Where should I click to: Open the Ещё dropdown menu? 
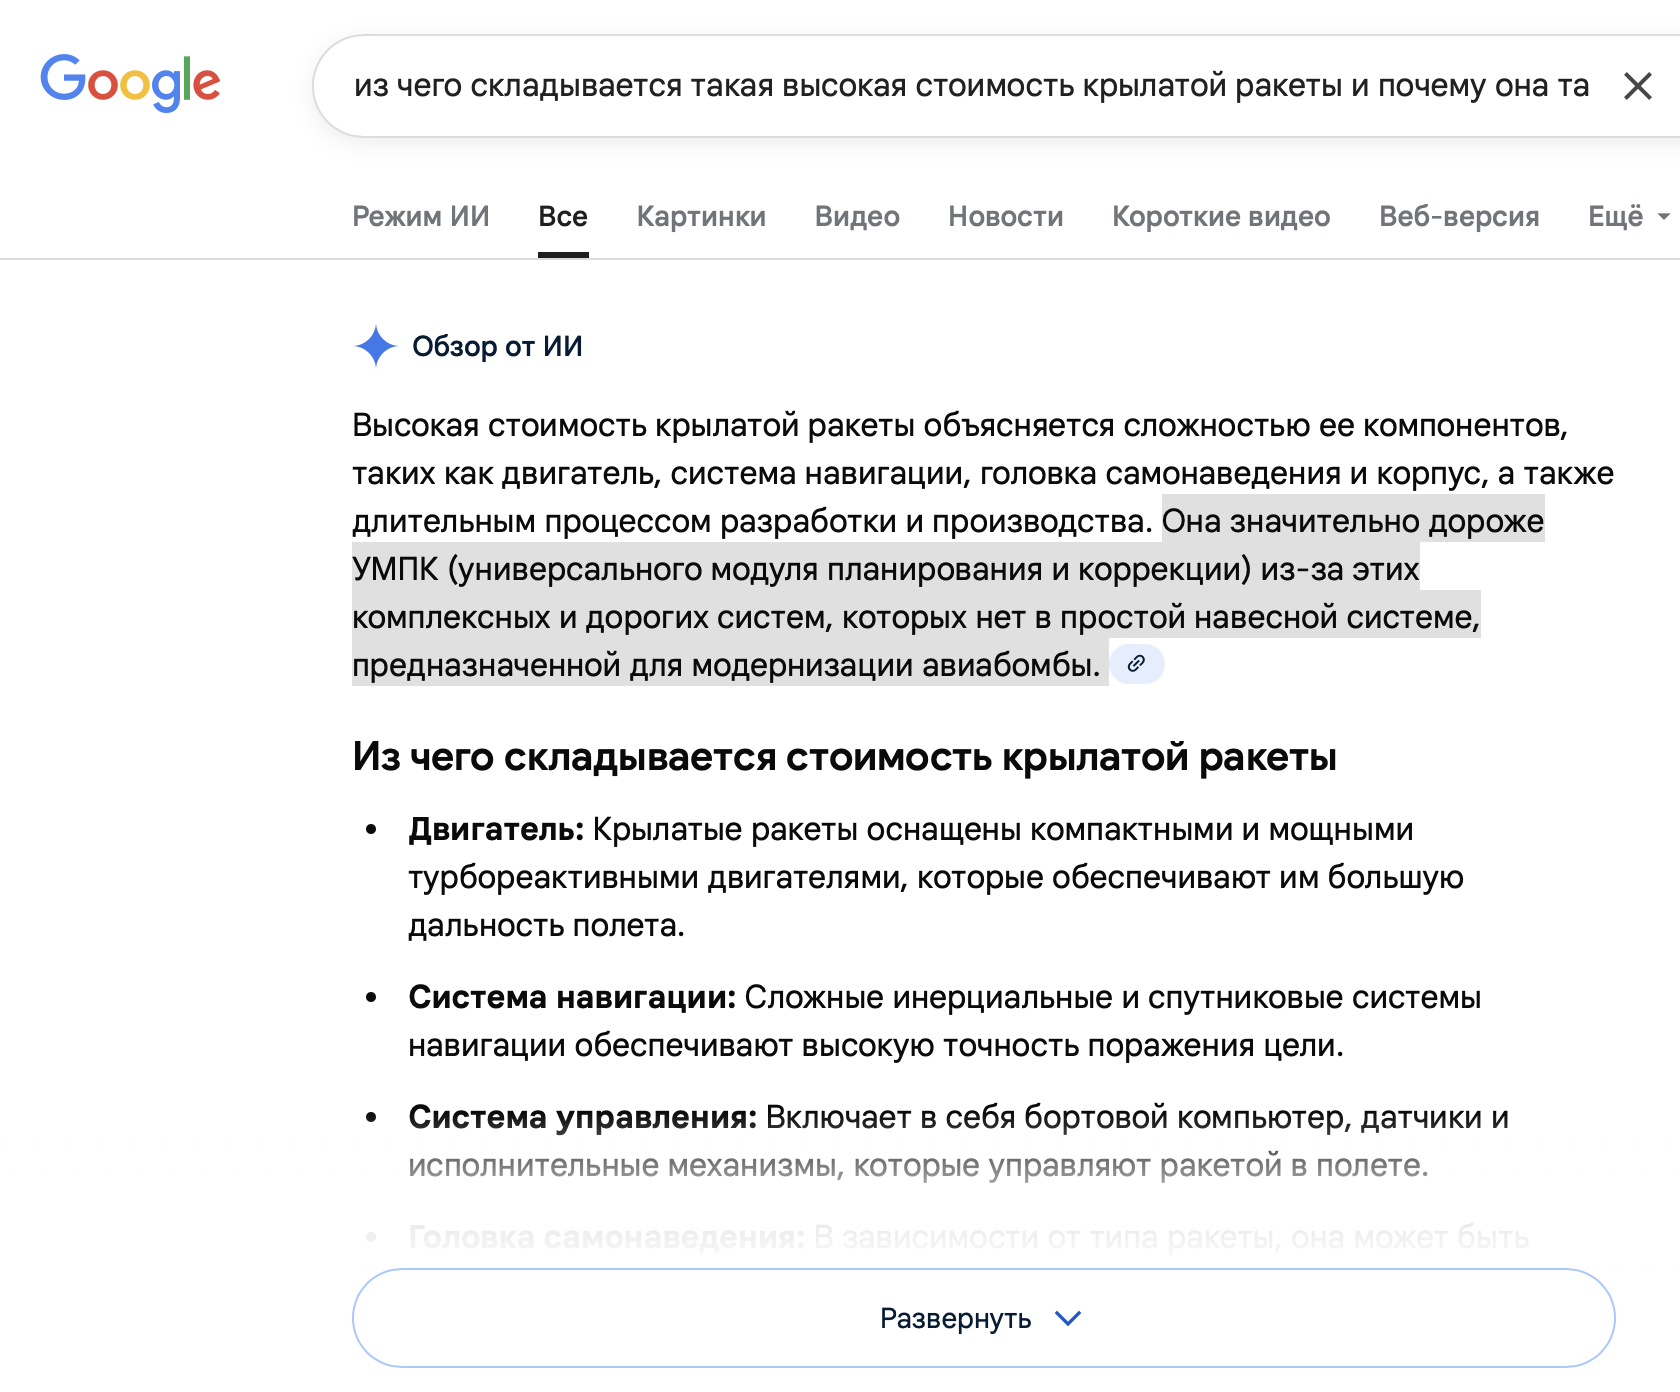(1615, 216)
